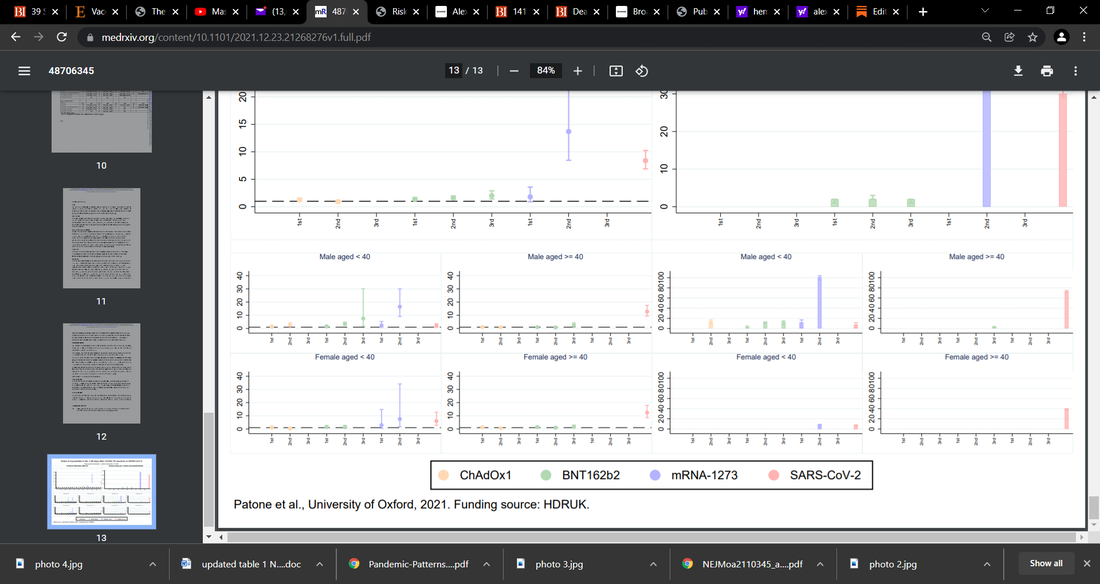Share this page icon

coord(1010,37)
